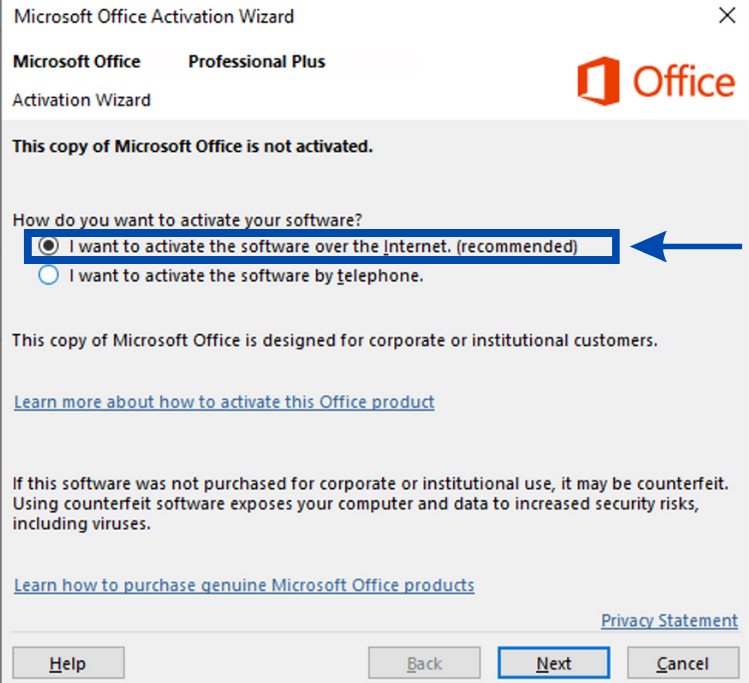The image size is (749, 683).
Task: Click the bold Microsoft Office header label
Action: click(77, 62)
